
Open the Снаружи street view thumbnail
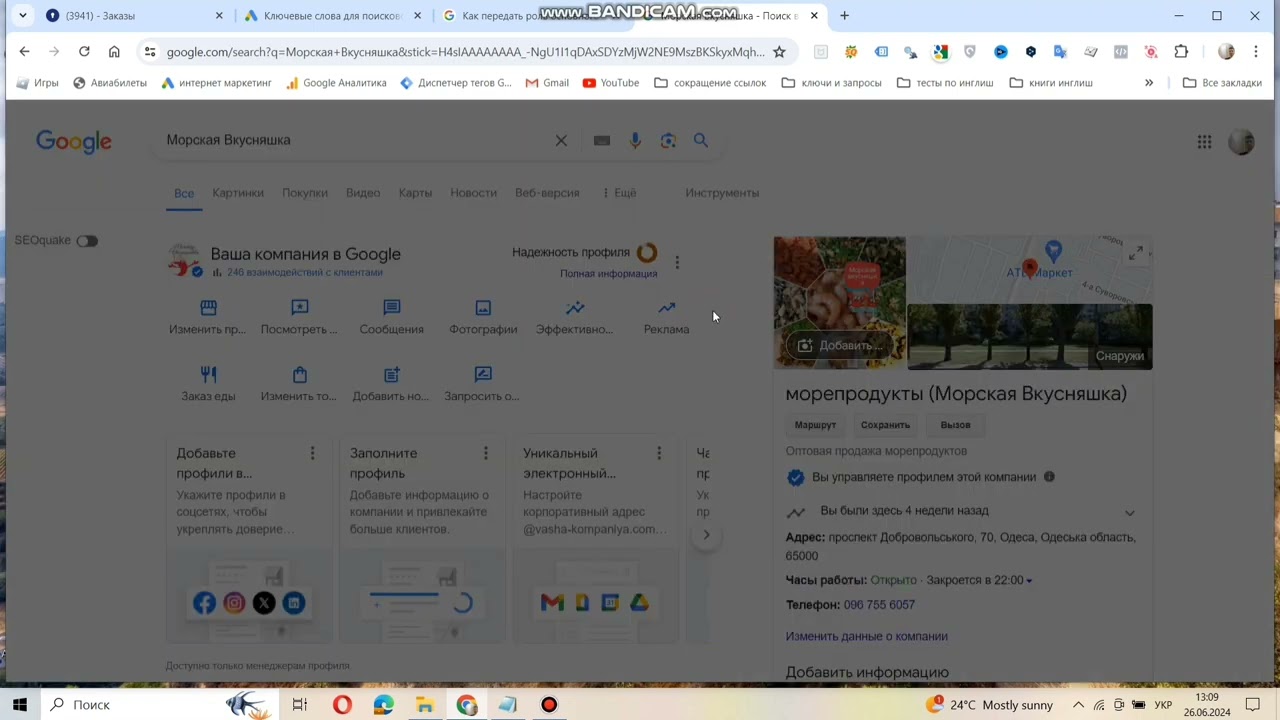1030,337
